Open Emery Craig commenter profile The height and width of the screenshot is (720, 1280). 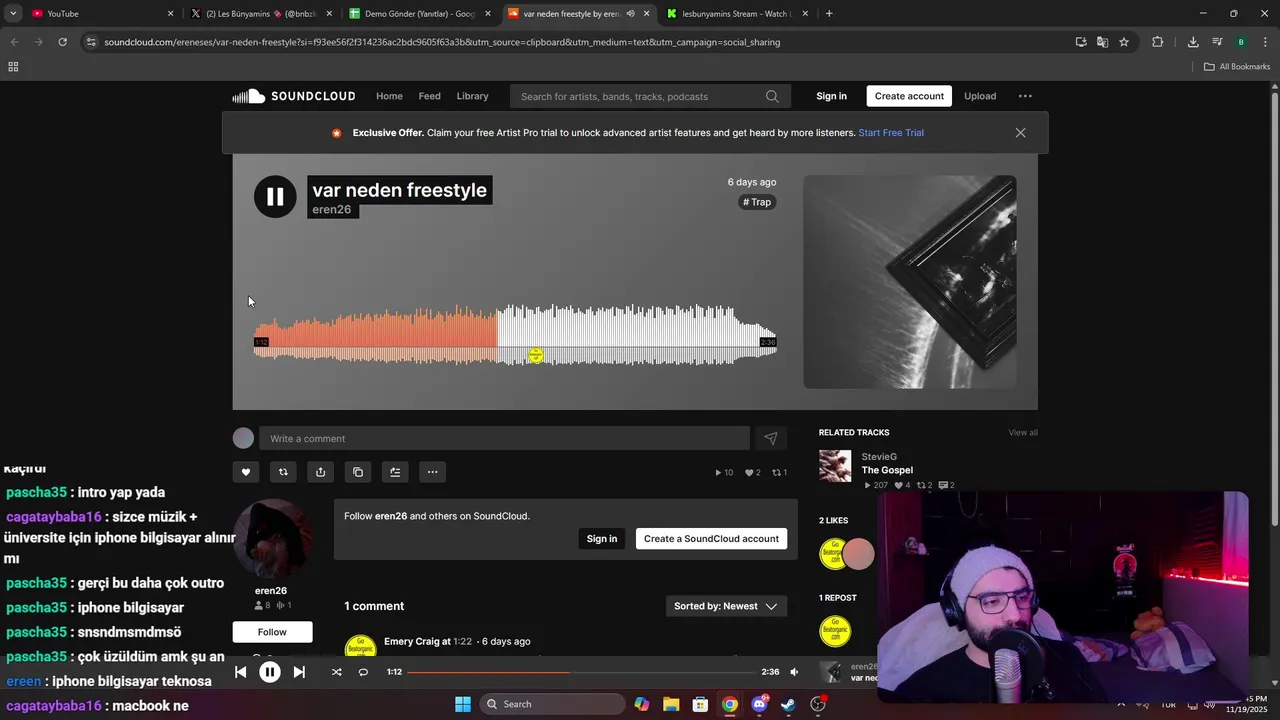(x=411, y=641)
